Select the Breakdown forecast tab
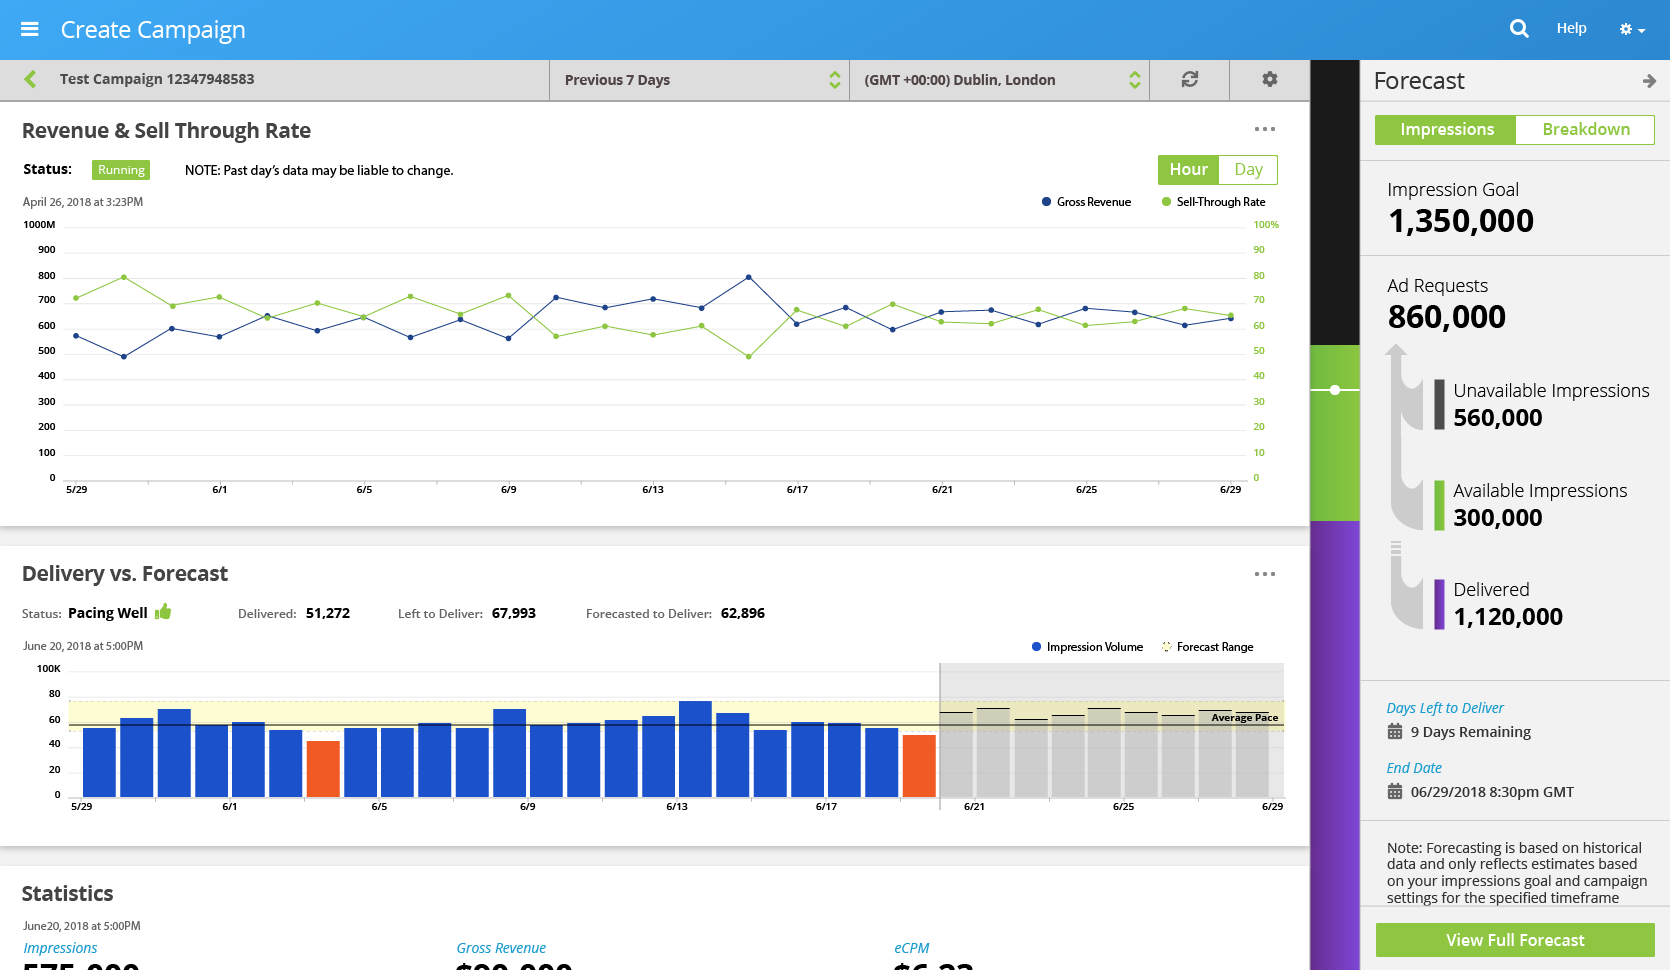The height and width of the screenshot is (970, 1670). tap(1585, 130)
